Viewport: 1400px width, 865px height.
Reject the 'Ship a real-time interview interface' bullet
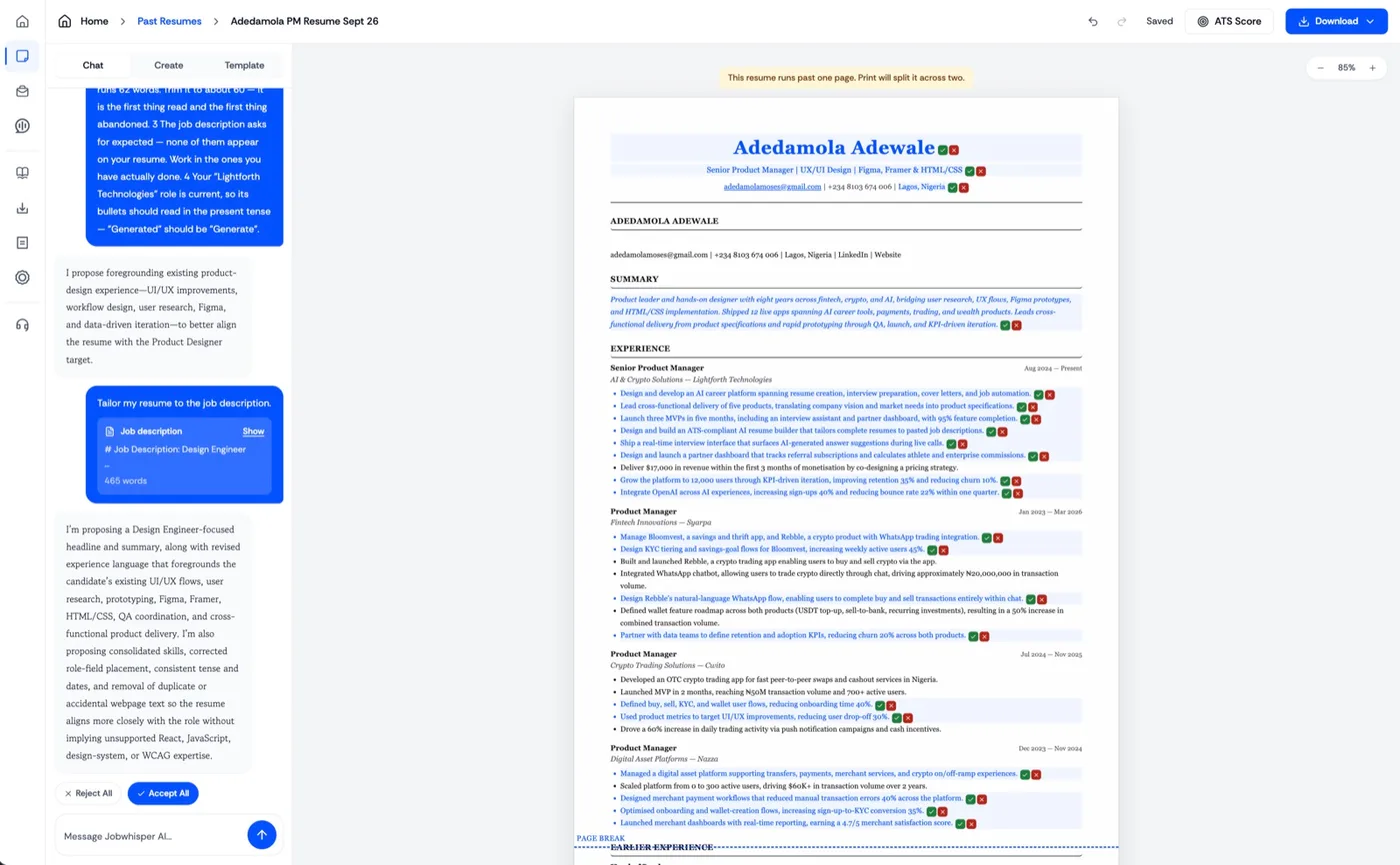pos(962,444)
